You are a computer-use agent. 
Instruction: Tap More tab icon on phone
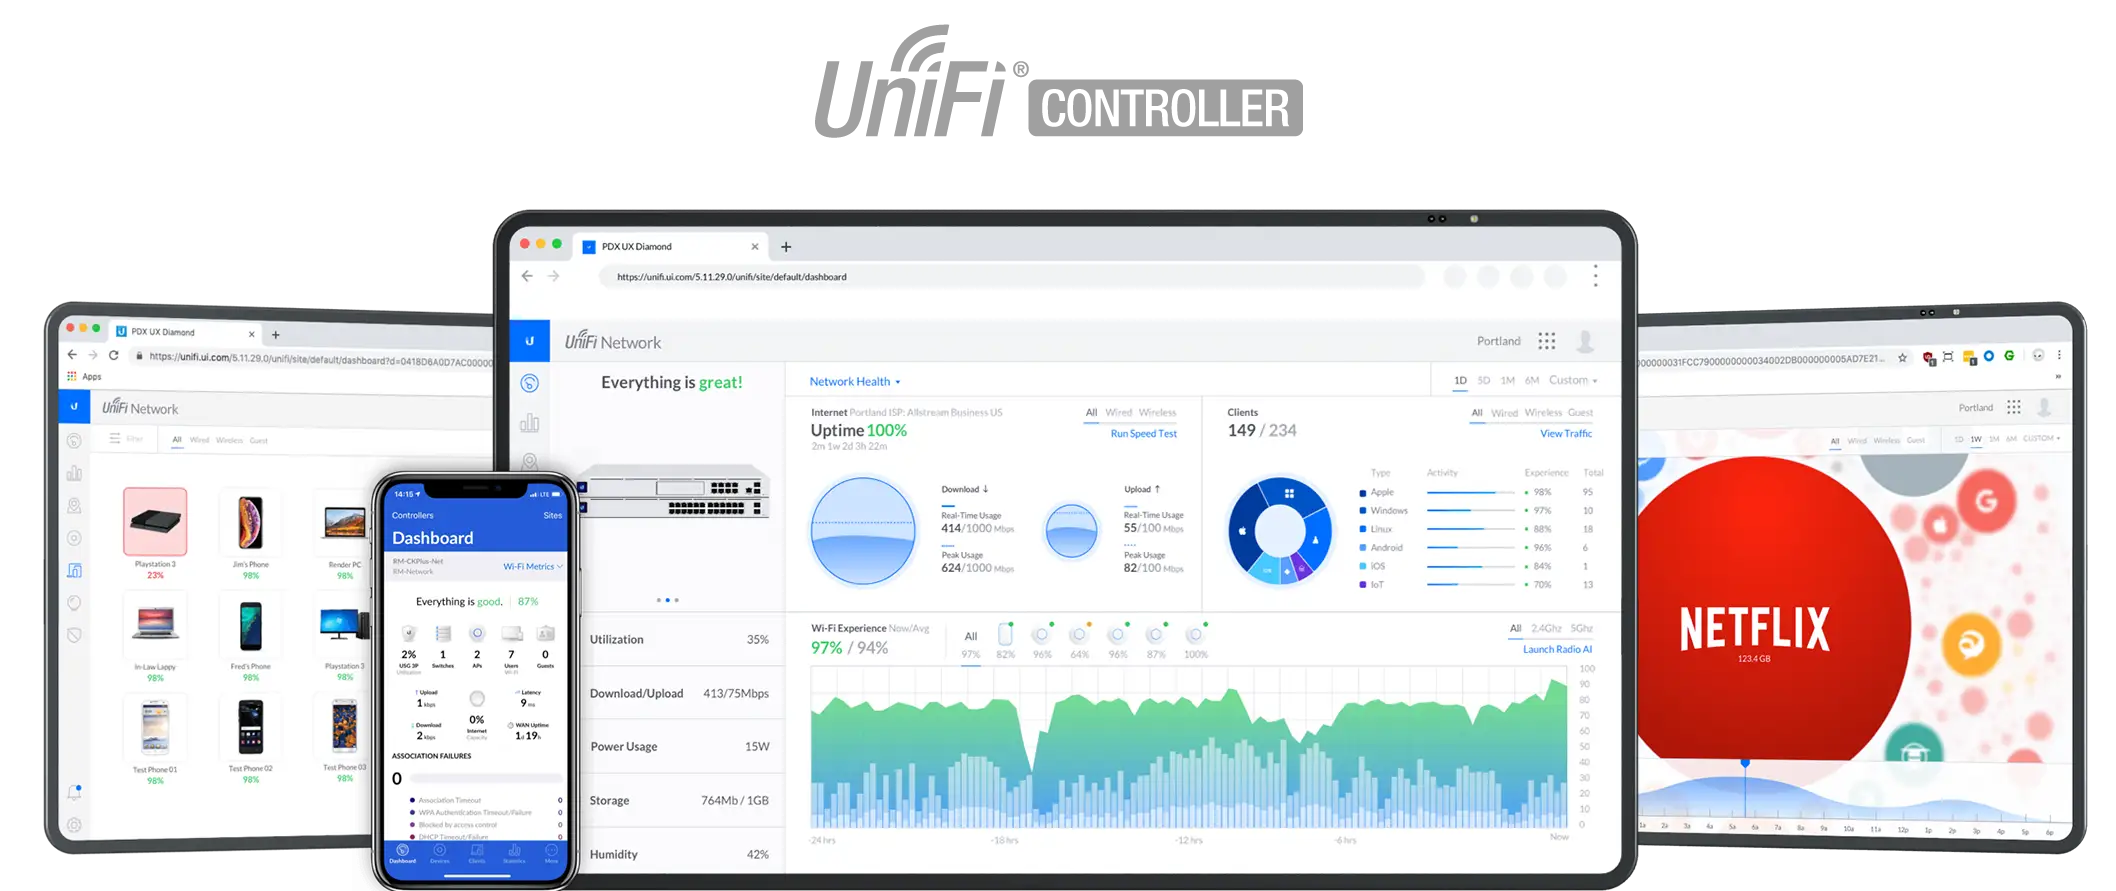point(551,853)
